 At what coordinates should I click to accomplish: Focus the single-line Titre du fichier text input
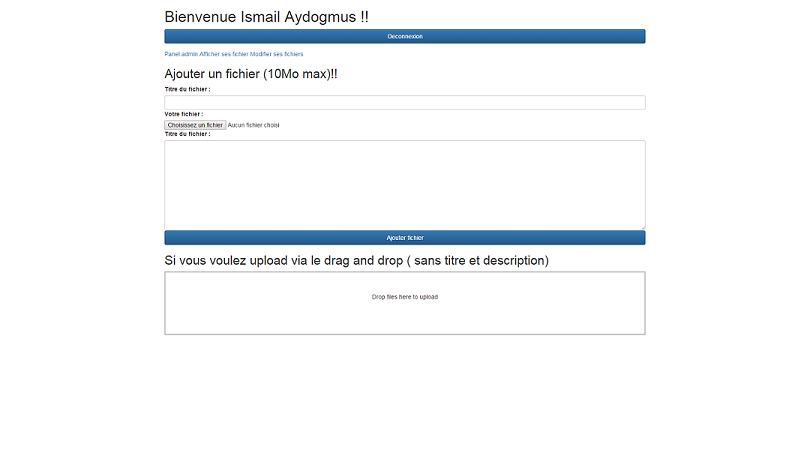[x=404, y=102]
